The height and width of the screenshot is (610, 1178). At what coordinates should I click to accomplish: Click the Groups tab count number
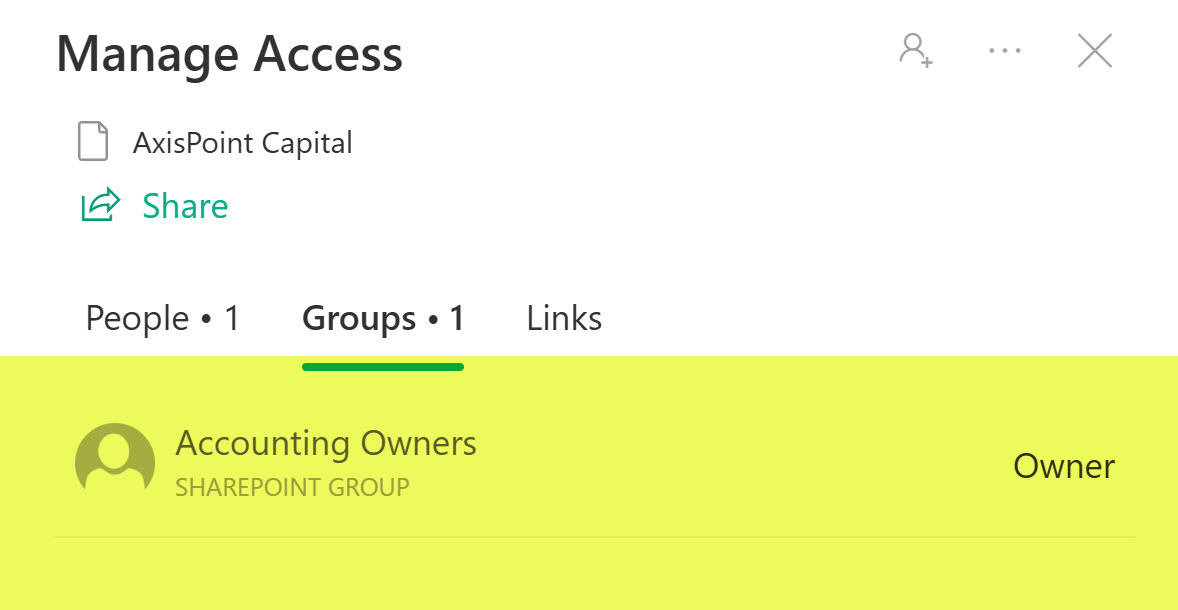click(x=457, y=319)
